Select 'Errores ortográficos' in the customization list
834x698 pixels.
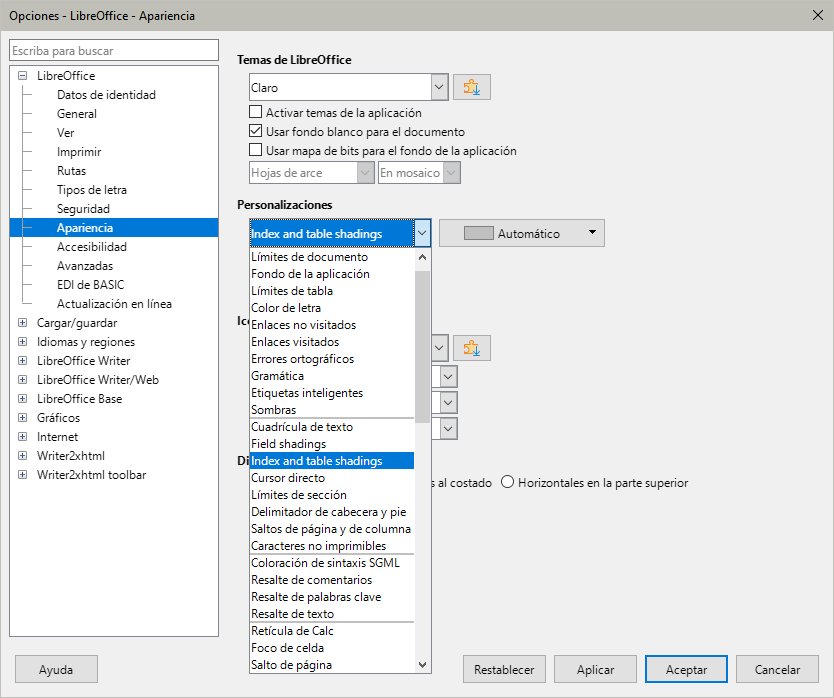point(302,359)
